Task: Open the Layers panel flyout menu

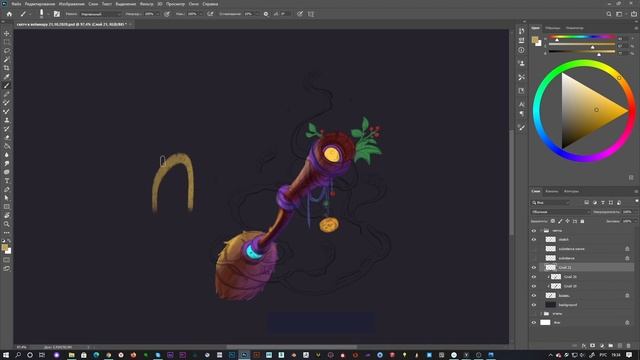Action: pos(636,191)
